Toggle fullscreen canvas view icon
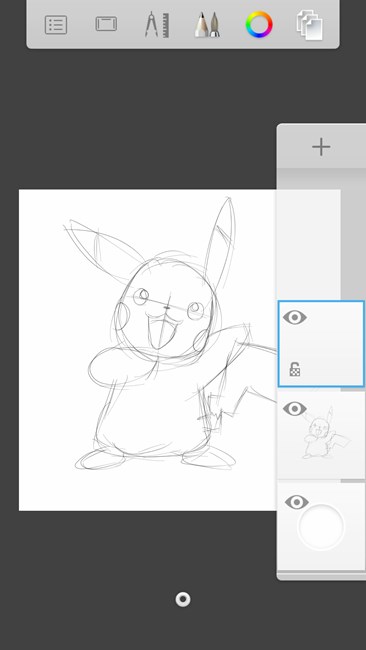 pyautogui.click(x=106, y=24)
